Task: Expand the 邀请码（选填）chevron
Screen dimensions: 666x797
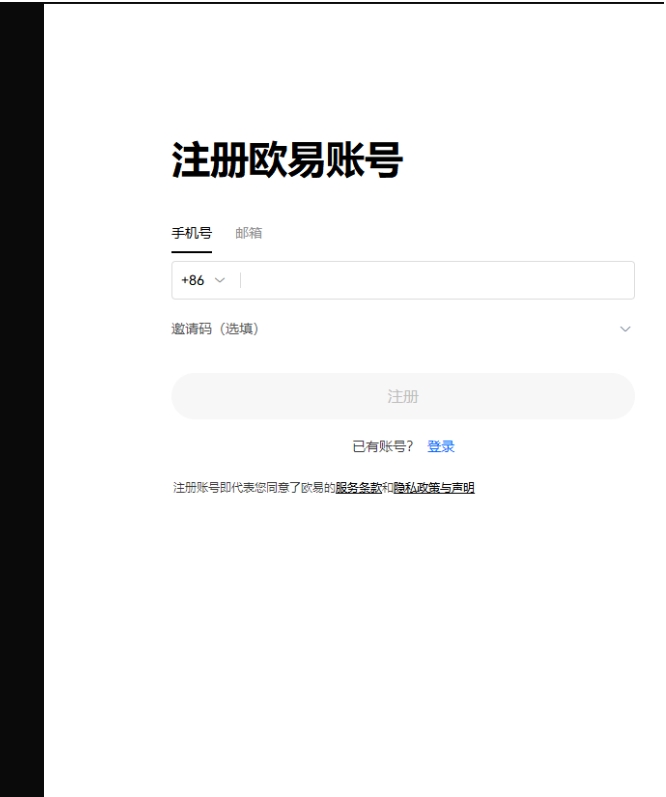Action: [x=625, y=329]
